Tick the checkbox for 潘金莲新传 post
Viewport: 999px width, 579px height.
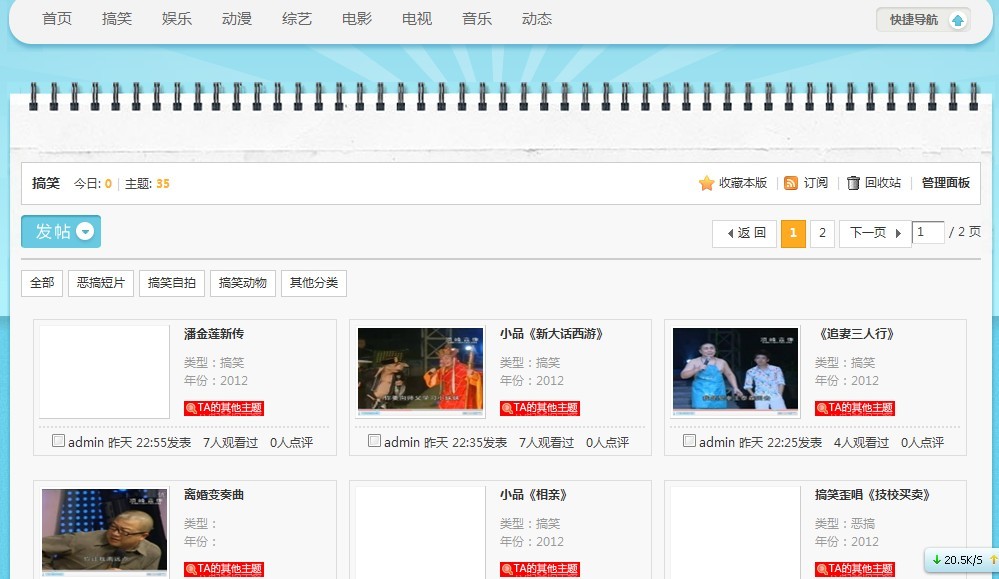click(58, 441)
